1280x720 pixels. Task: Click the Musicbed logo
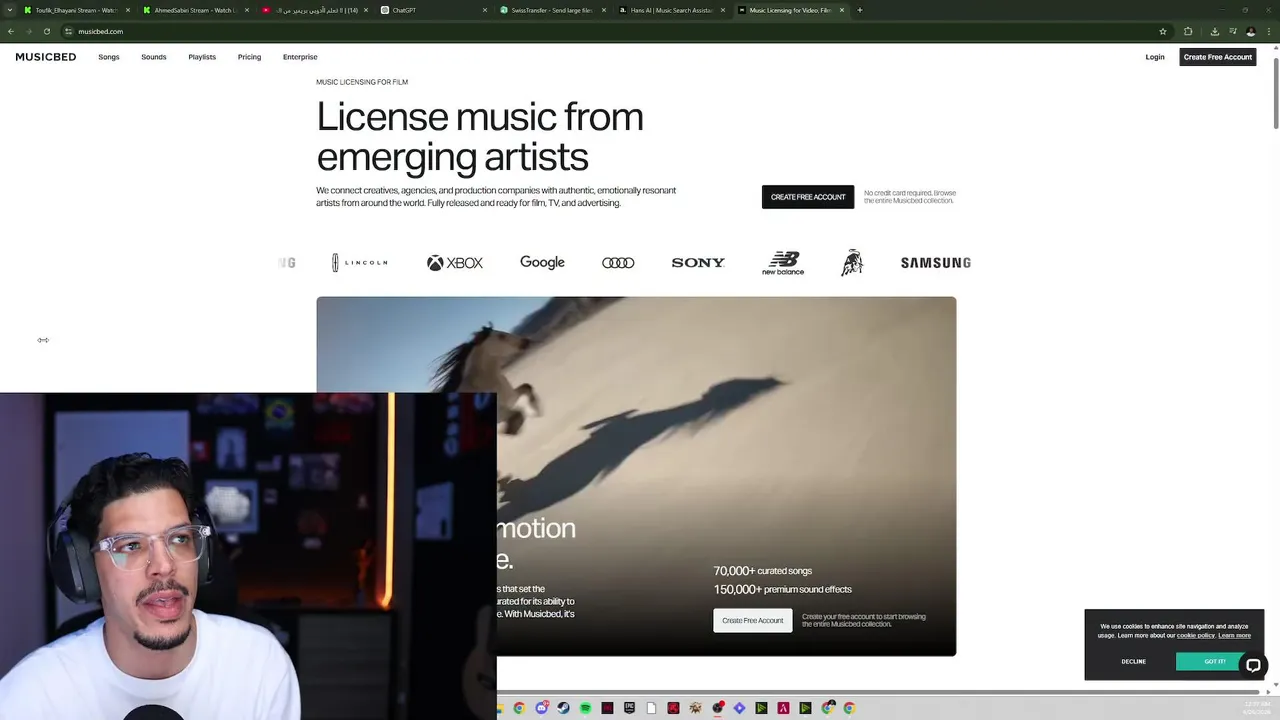[x=46, y=57]
